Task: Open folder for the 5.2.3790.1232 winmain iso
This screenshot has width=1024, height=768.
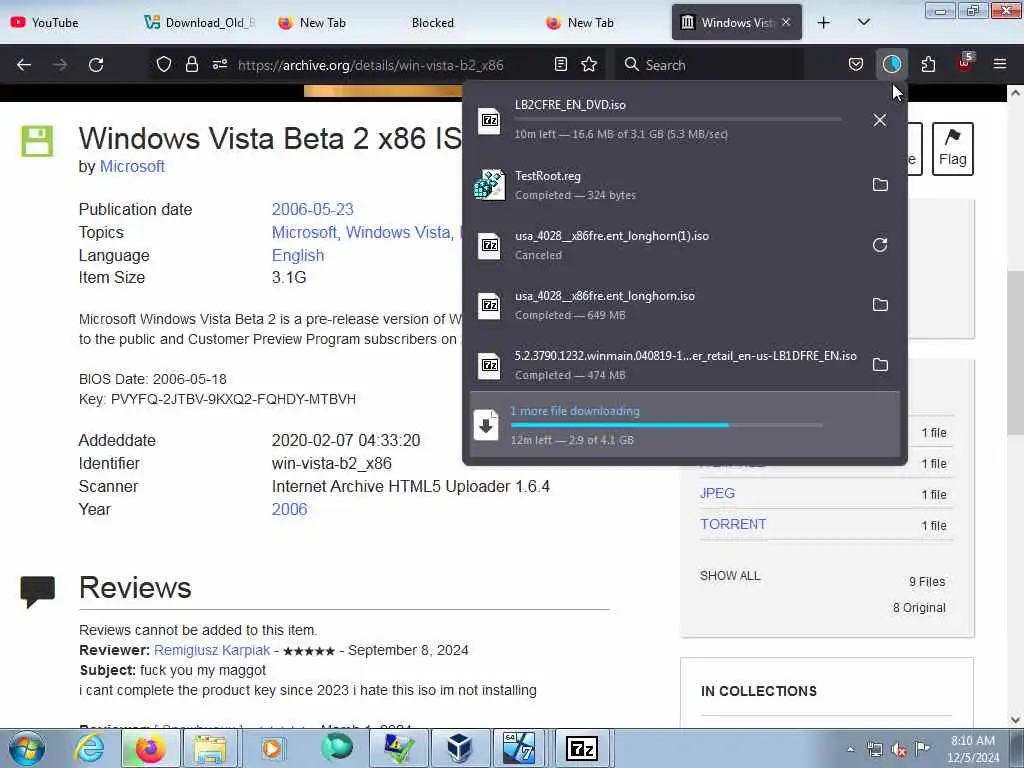Action: (880, 365)
